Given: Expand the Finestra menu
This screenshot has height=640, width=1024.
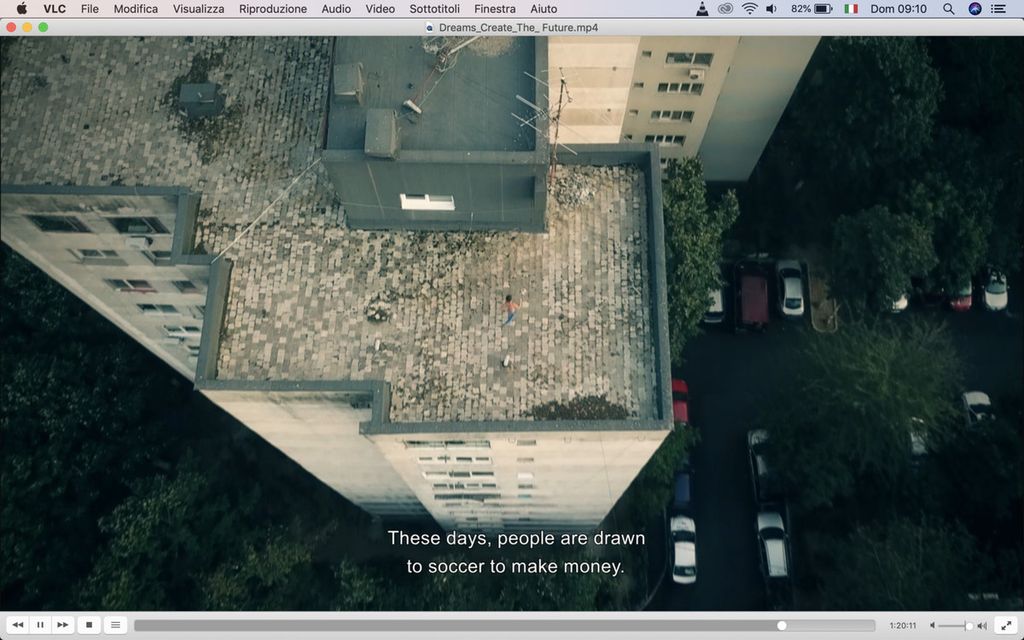Looking at the screenshot, I should pos(495,9).
